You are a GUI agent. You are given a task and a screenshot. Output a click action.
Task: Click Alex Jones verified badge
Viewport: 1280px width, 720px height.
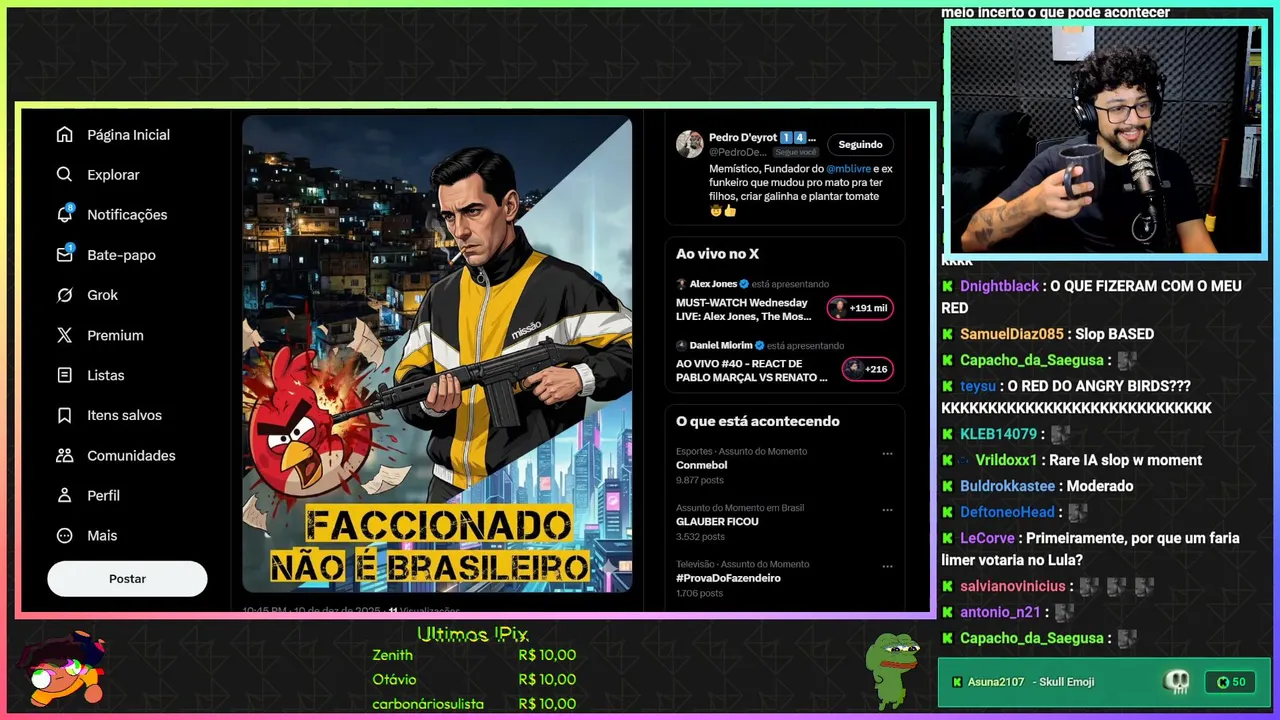(744, 284)
